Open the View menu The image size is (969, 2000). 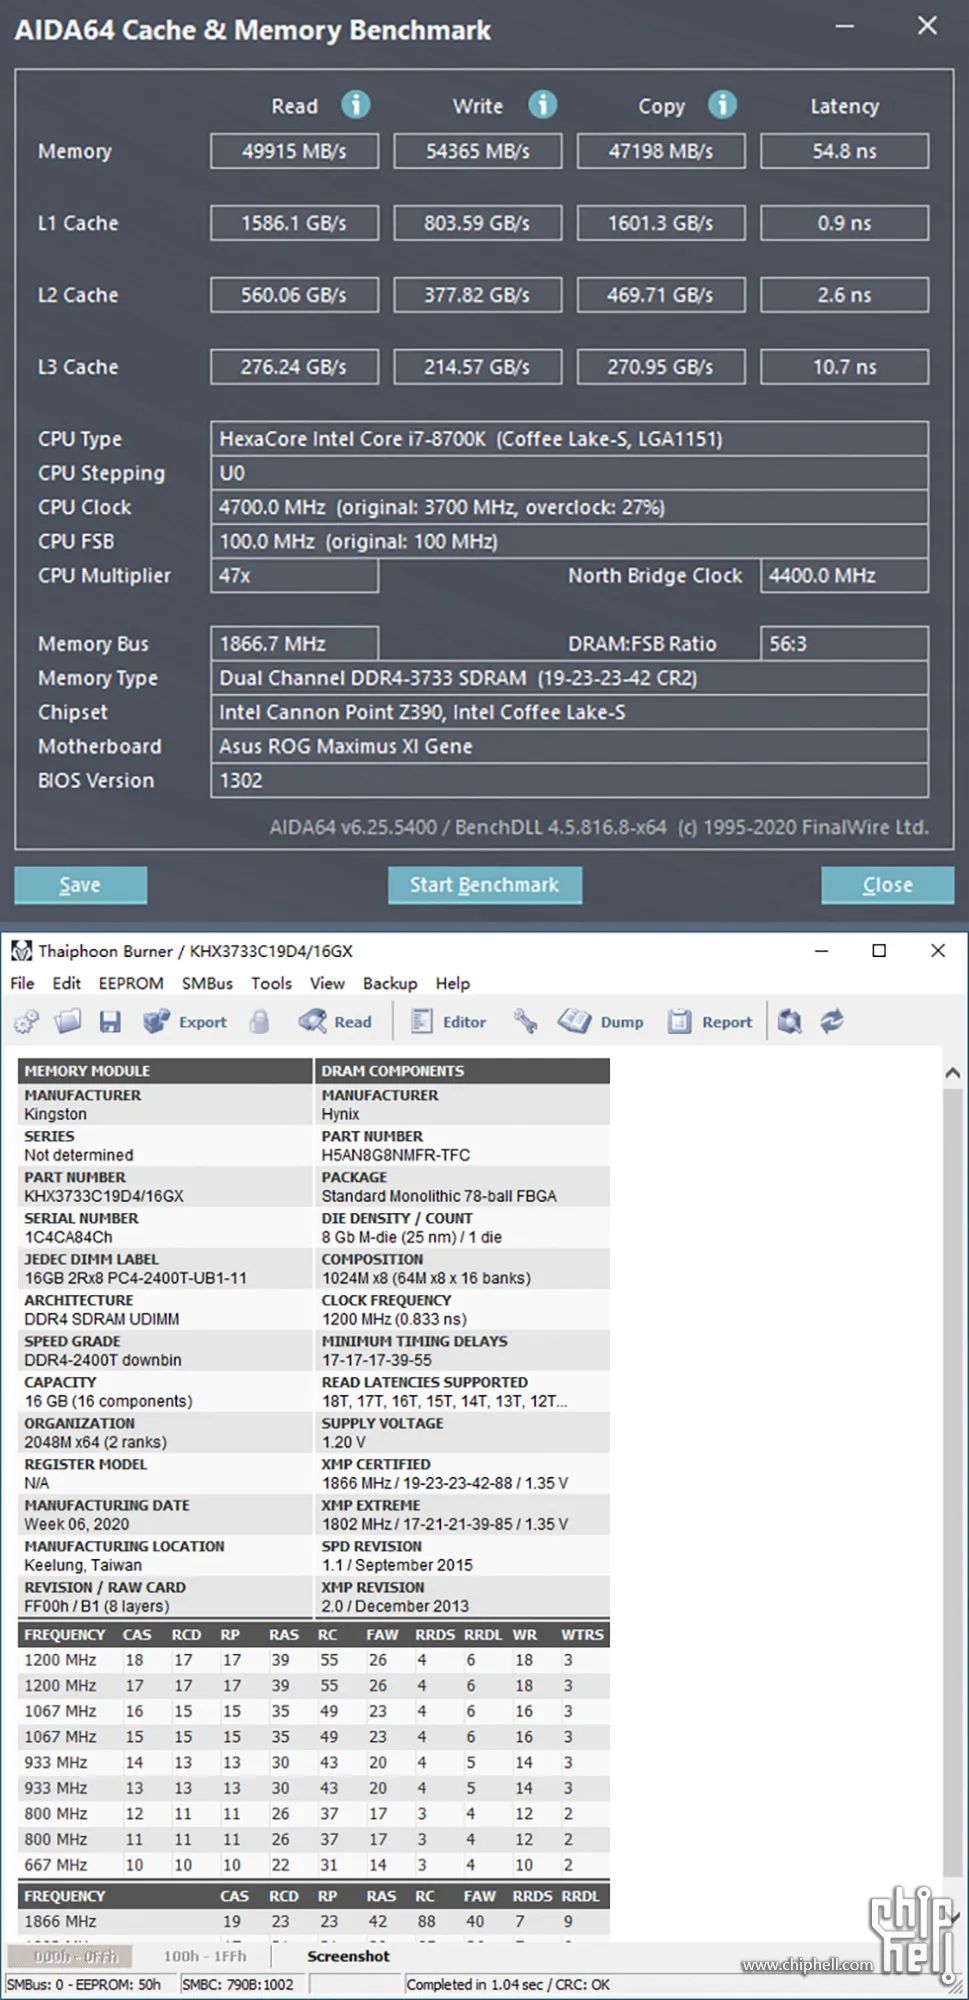coord(327,983)
